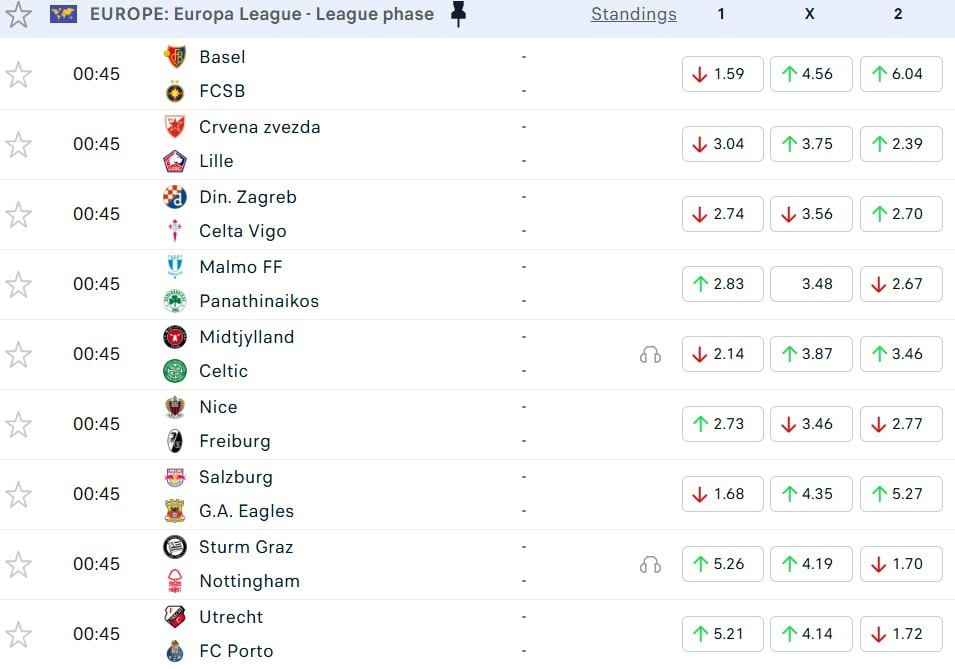Click the headphones icon for Midtjylland vs Celtic
955x669 pixels.
pos(650,354)
